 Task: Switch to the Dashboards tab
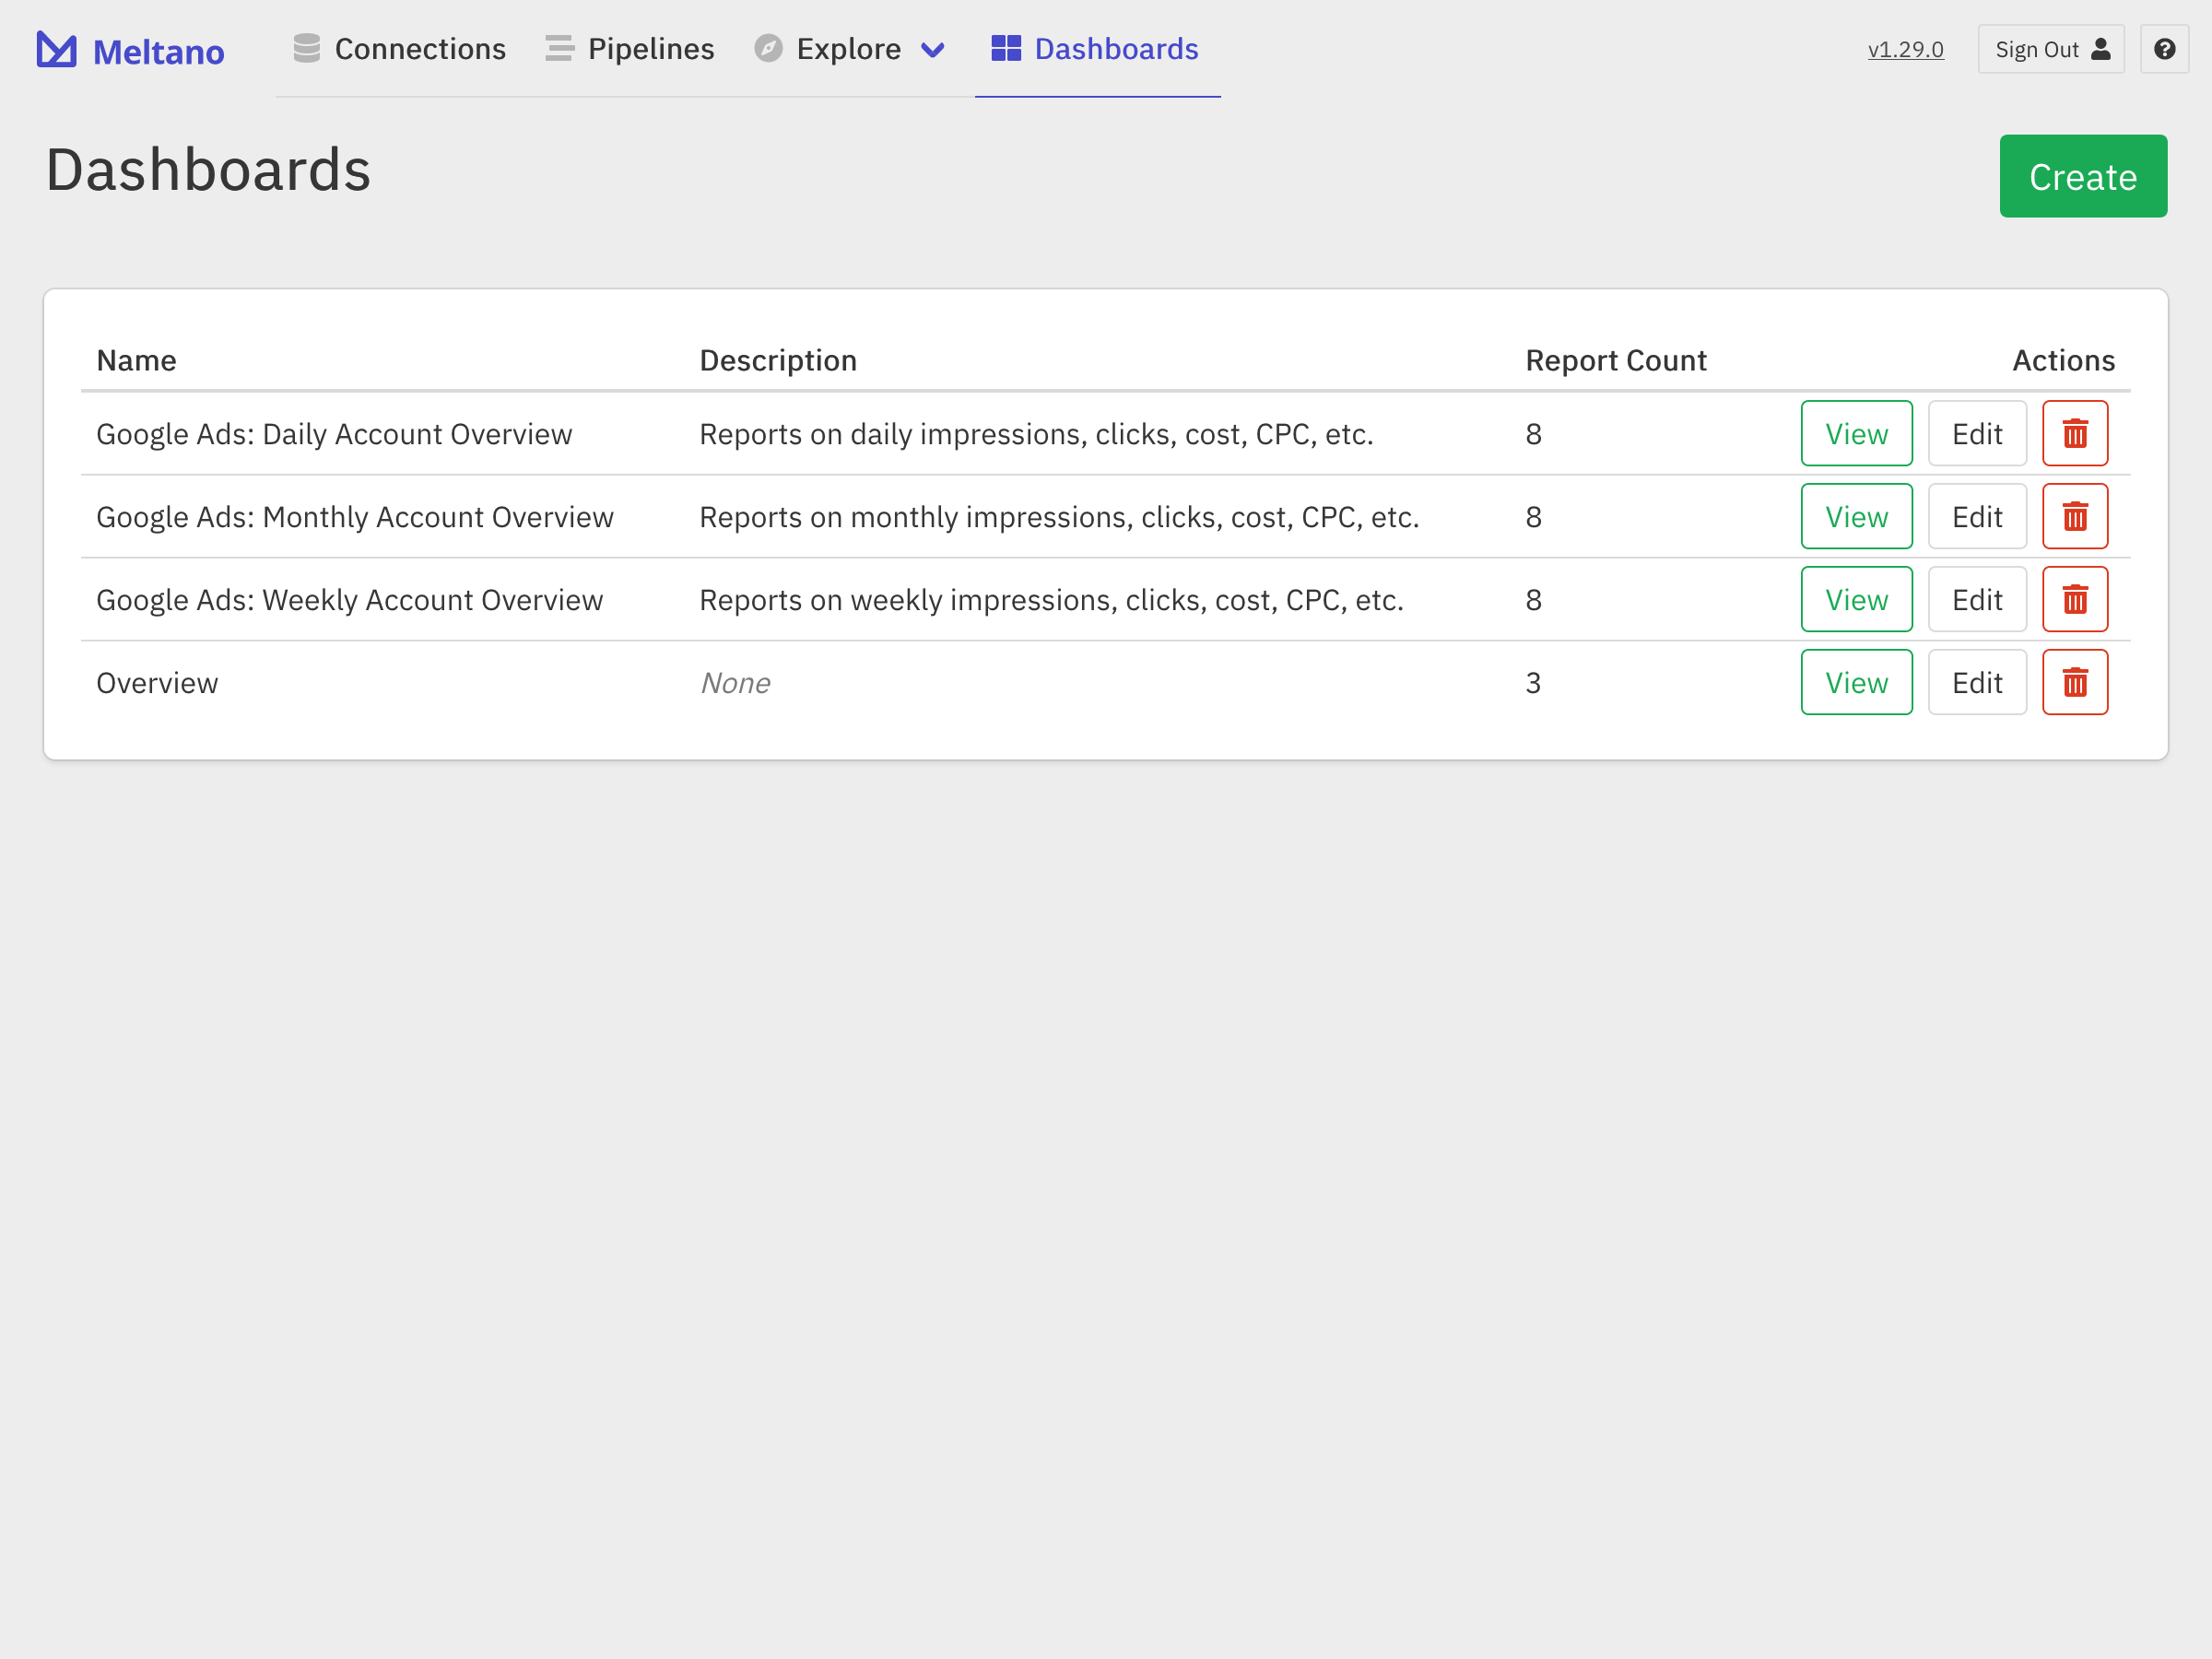click(1115, 49)
